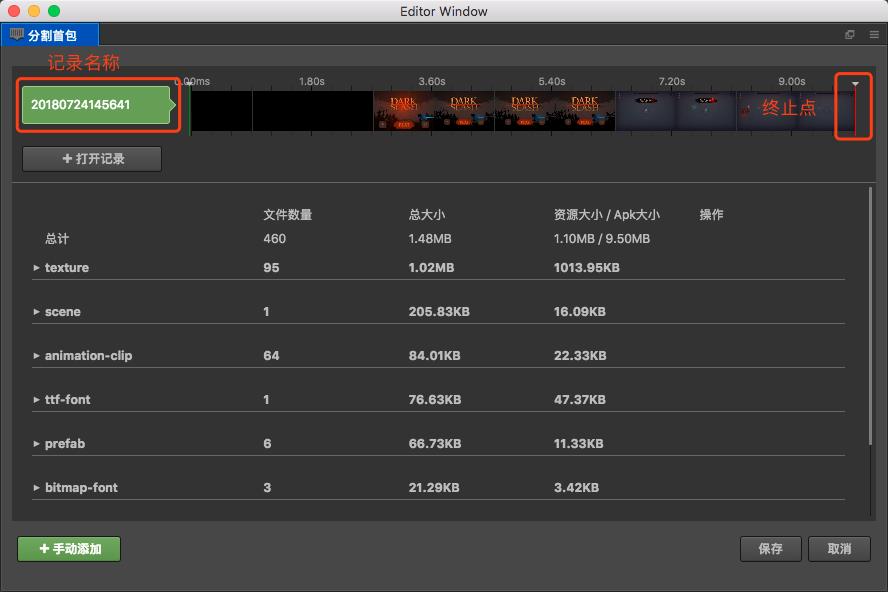
Task: Click bitmap-font size 21.29KB
Action: [x=434, y=487]
